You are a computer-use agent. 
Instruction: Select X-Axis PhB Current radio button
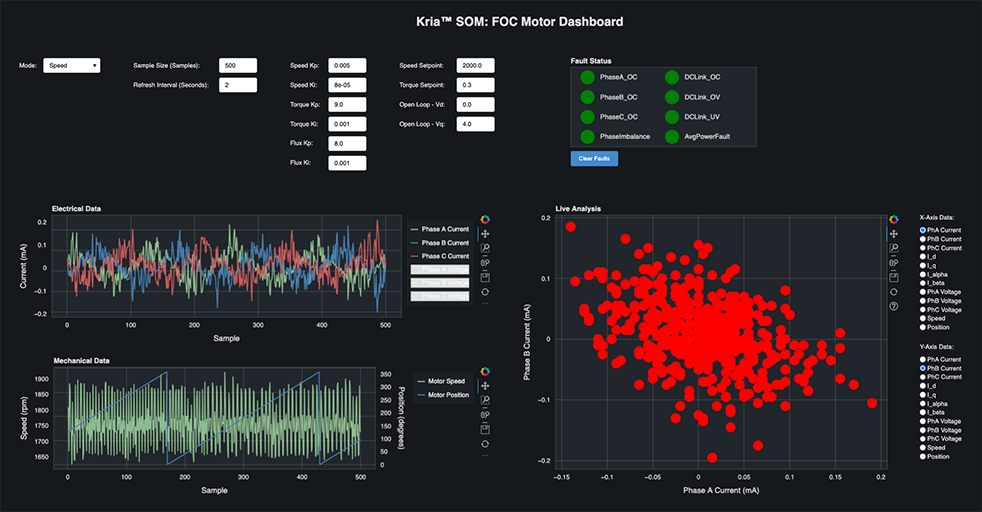point(923,239)
